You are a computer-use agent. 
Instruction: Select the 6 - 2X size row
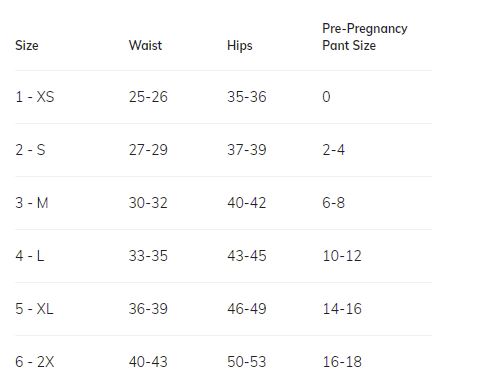(224, 362)
